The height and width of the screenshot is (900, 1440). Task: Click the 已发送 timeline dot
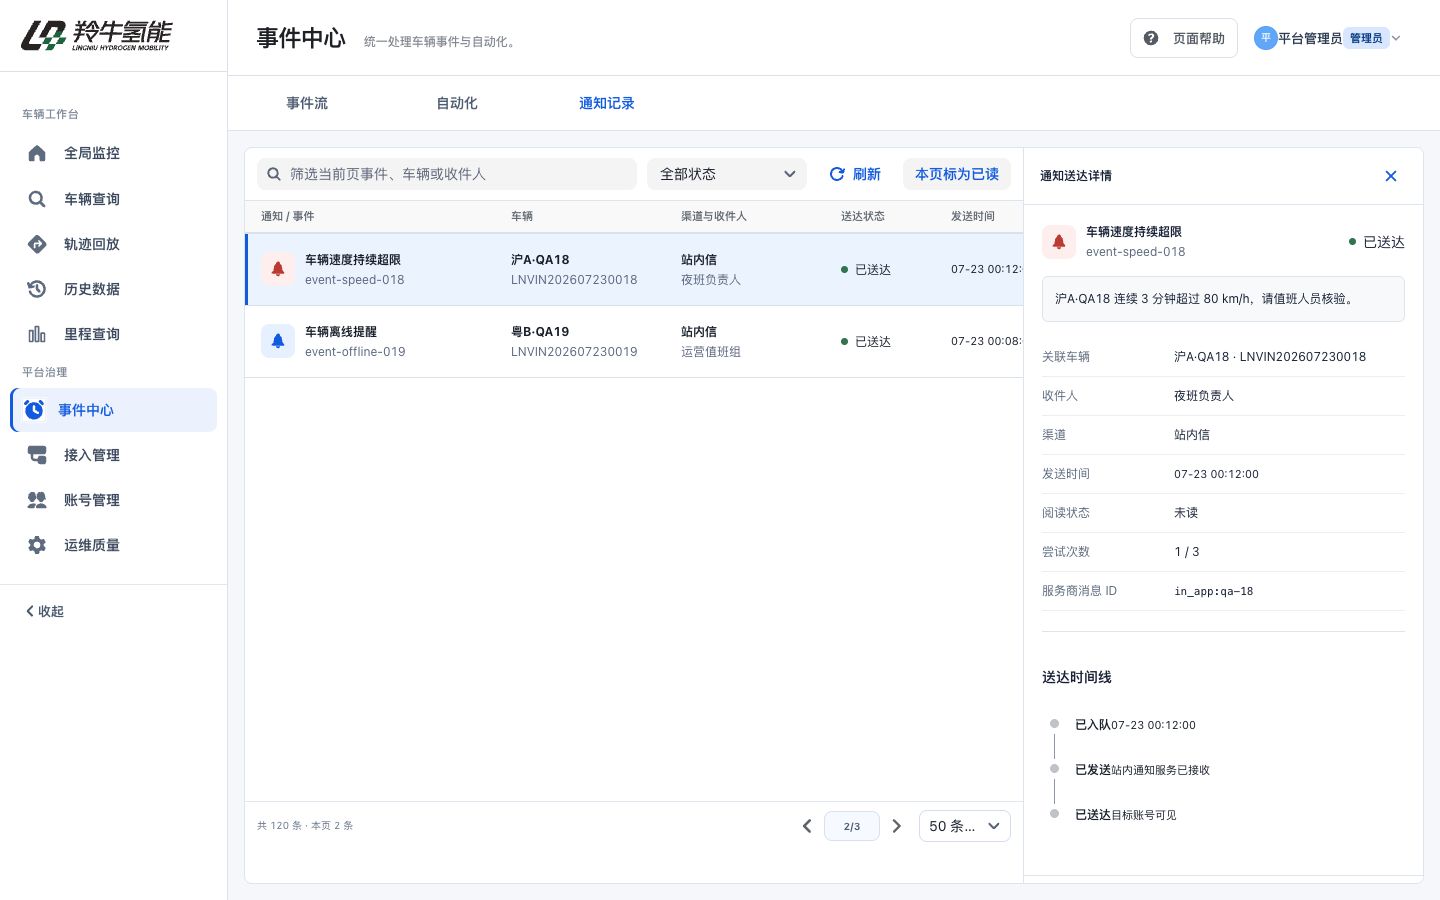coord(1054,768)
